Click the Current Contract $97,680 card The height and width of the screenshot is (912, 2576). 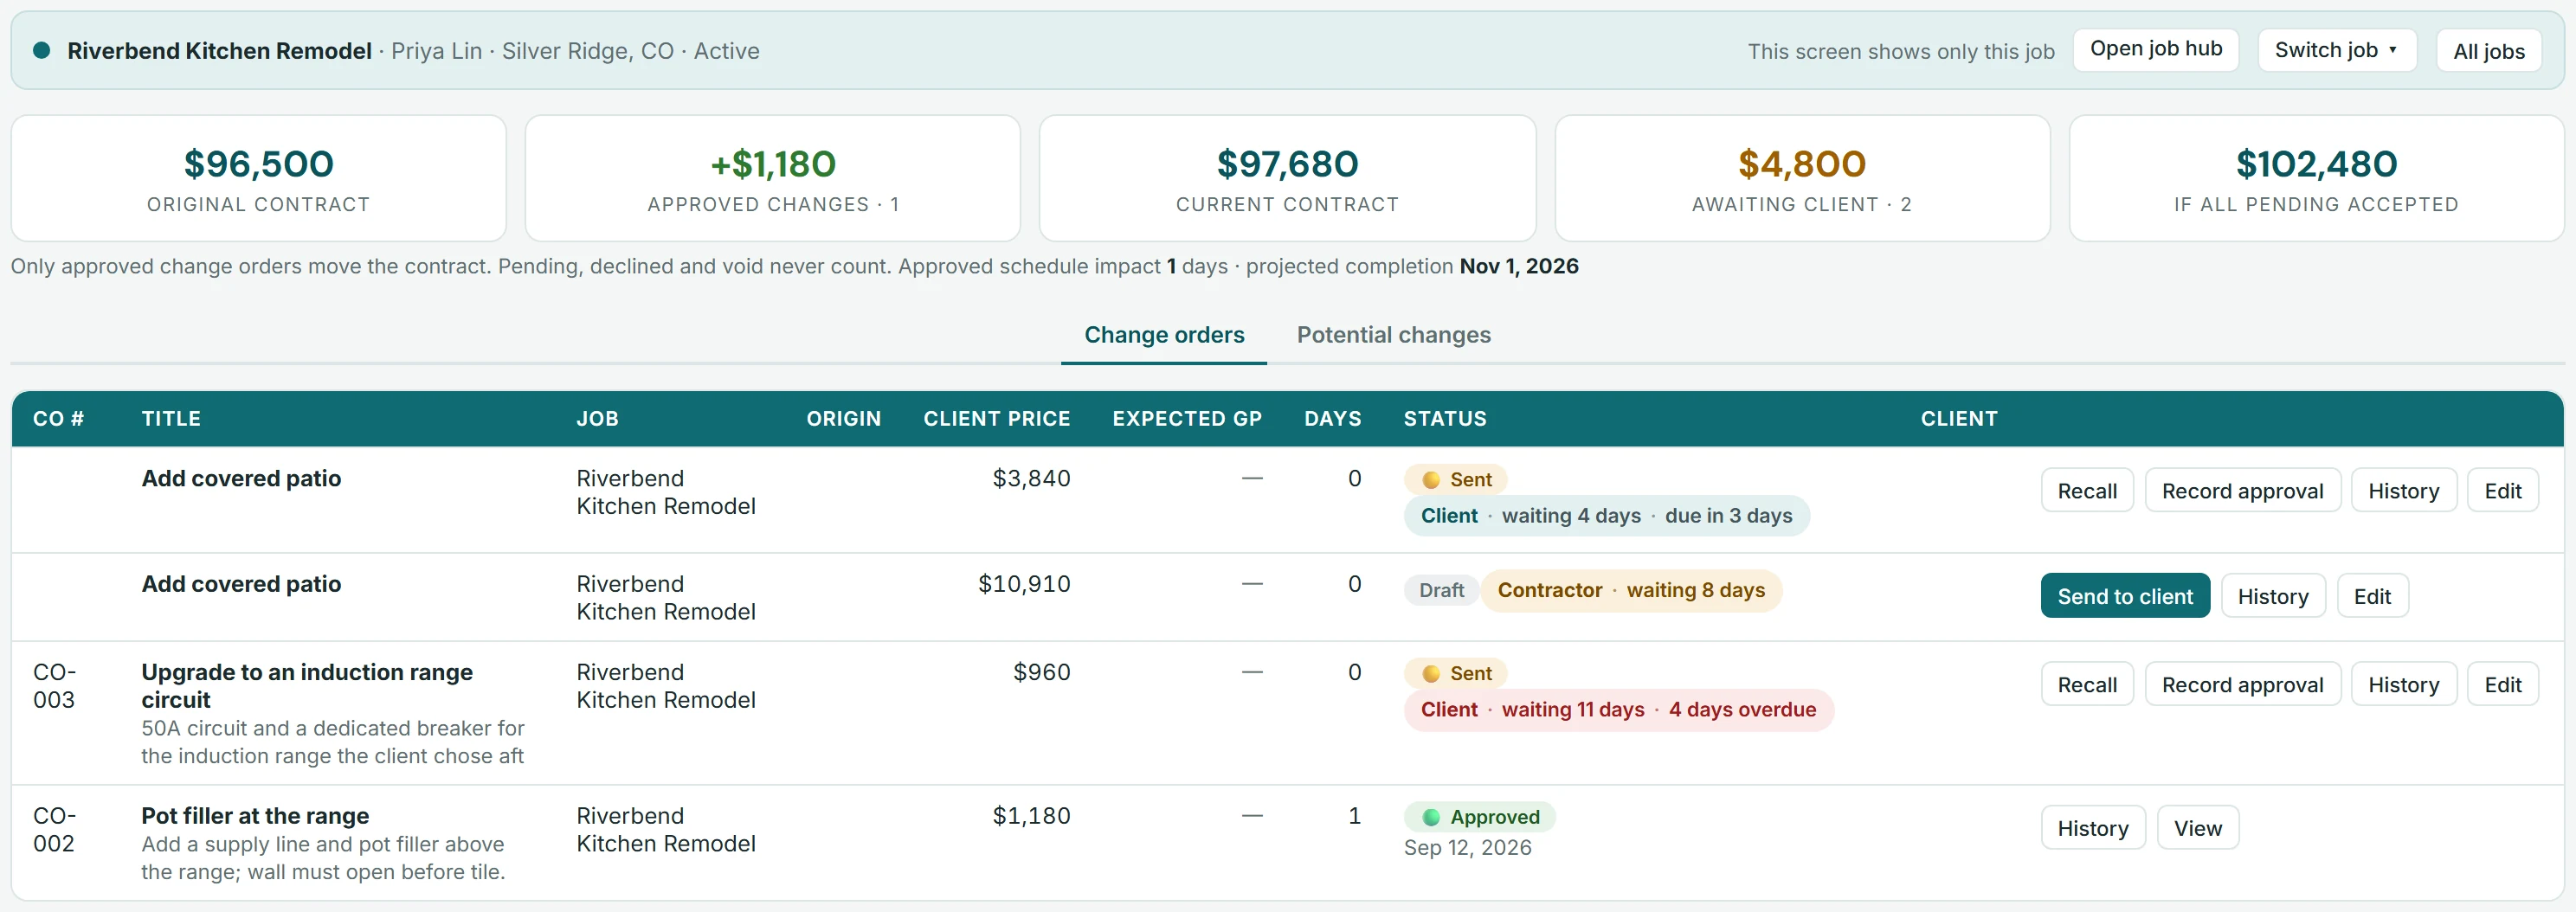(1287, 178)
